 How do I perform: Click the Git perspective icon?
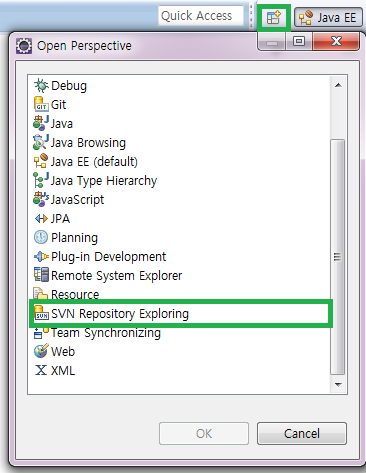click(41, 104)
